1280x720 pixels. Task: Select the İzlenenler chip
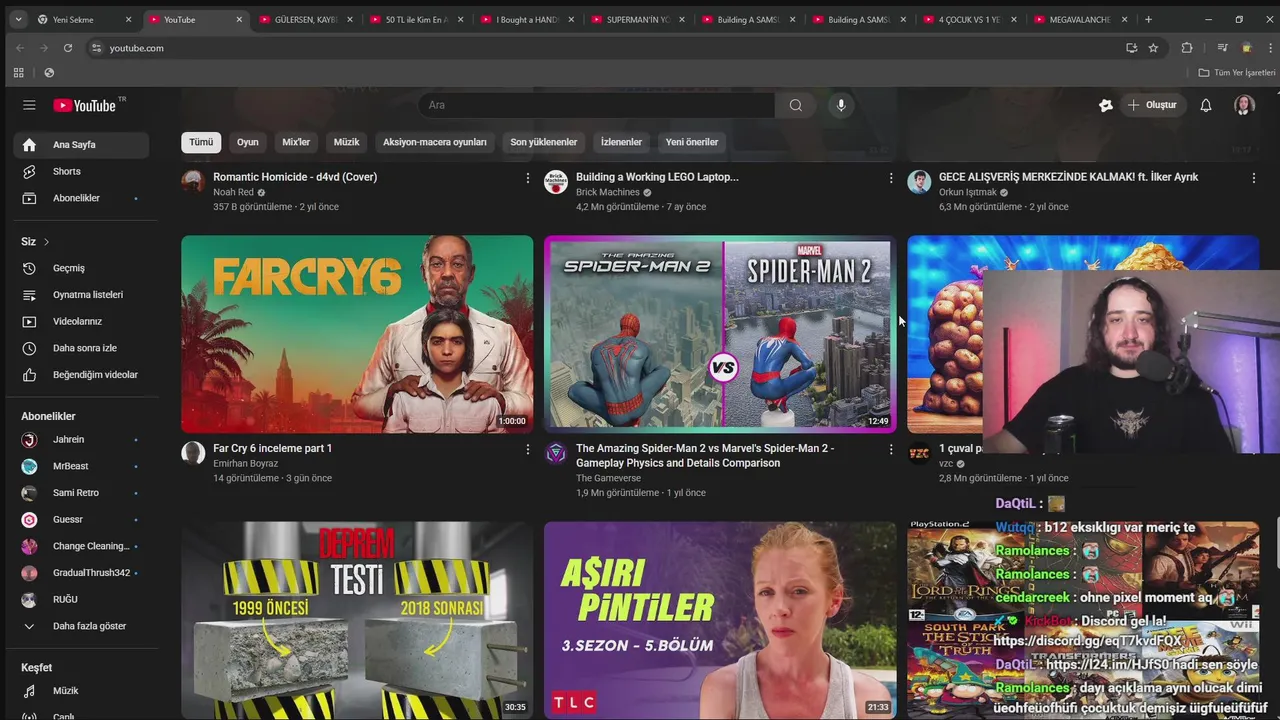621,142
